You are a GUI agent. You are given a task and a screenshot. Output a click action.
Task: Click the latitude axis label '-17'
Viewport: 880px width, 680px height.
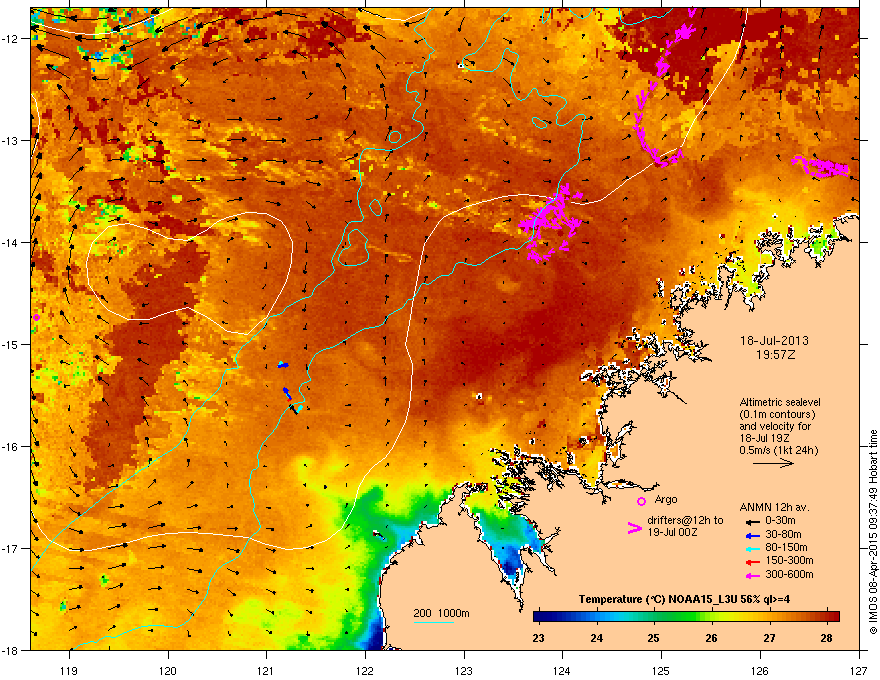click(x=10, y=548)
